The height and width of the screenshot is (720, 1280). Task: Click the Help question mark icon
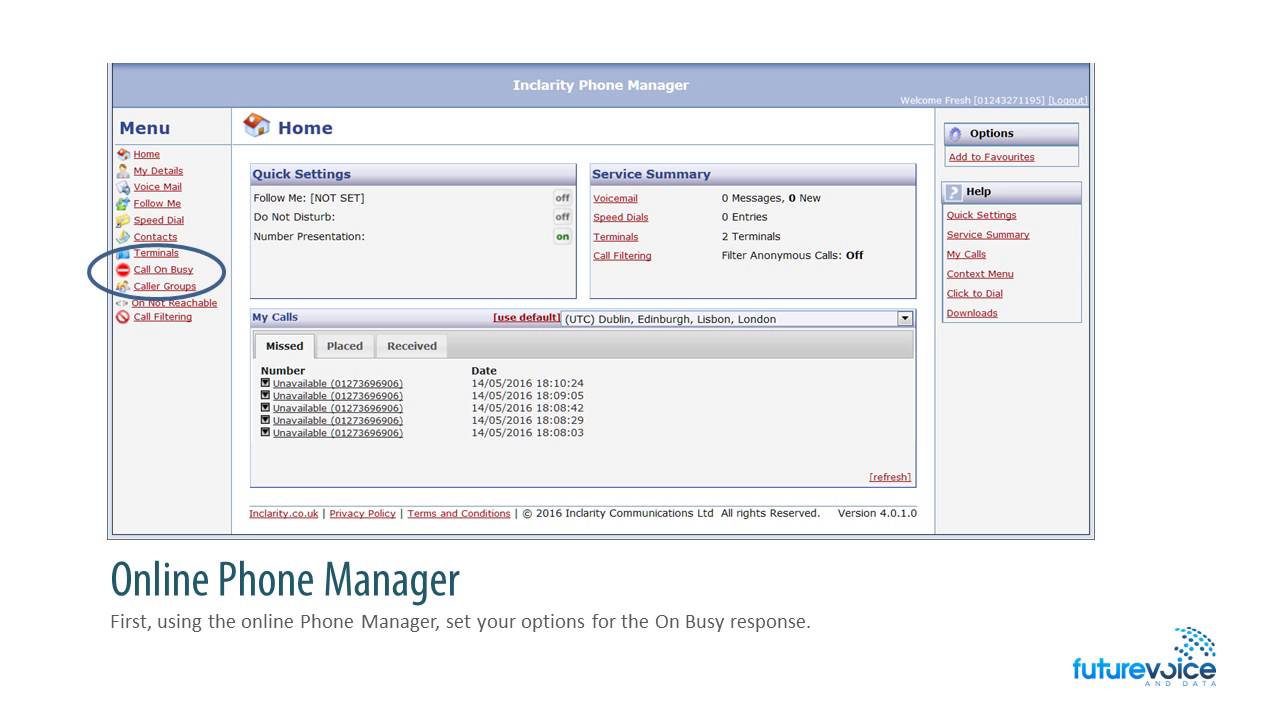954,192
